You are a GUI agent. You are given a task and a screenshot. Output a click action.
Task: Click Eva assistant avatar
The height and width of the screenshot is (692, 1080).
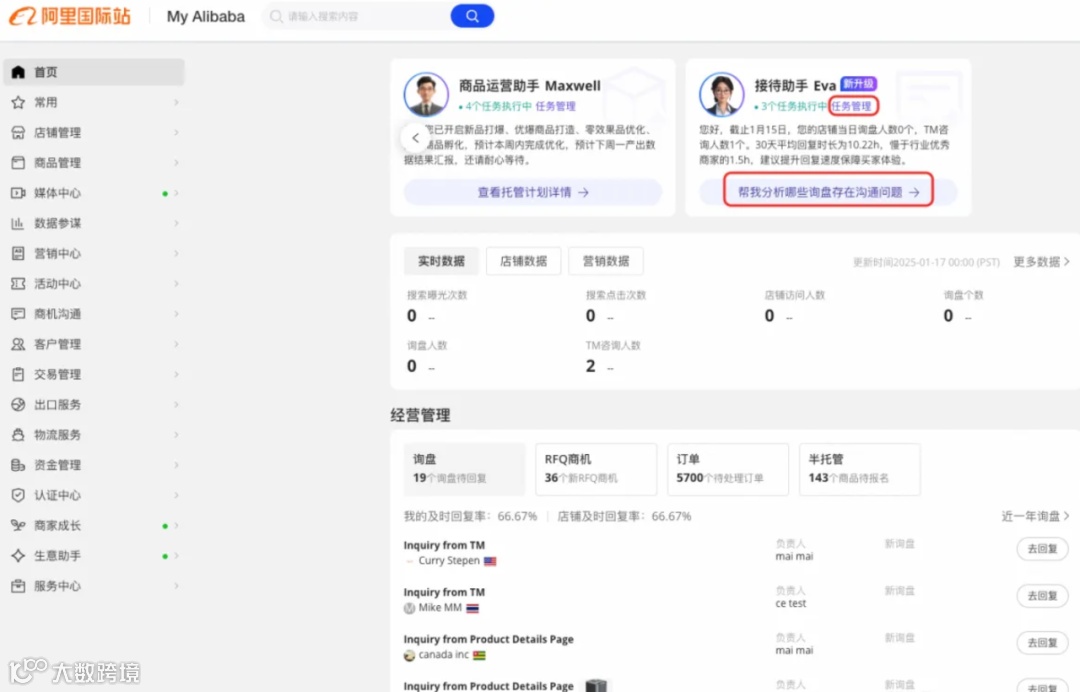(722, 94)
